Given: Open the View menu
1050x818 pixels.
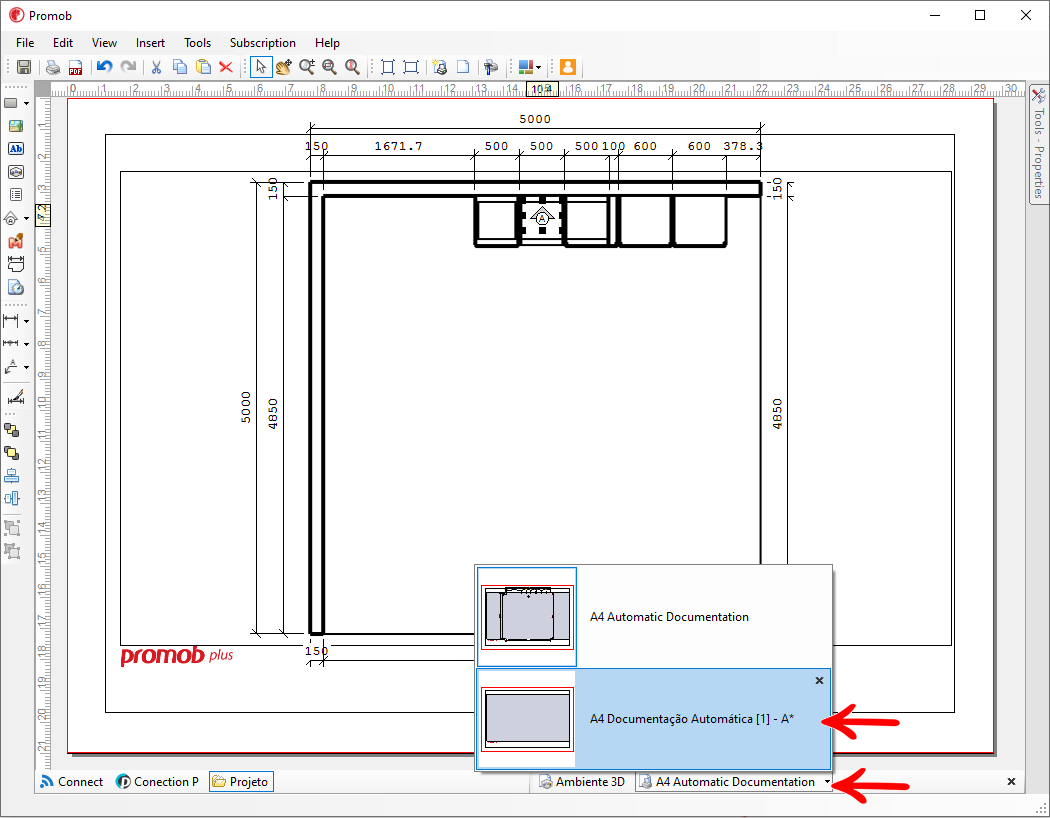Looking at the screenshot, I should [104, 43].
